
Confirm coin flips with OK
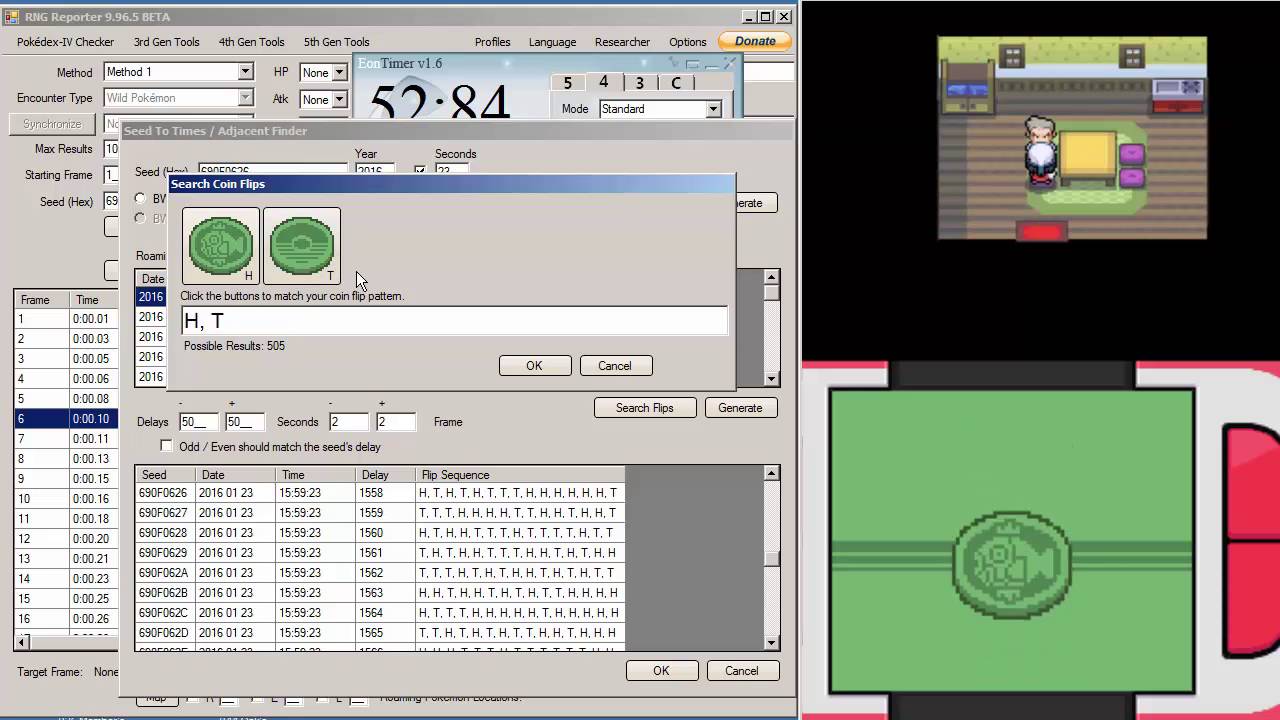click(x=535, y=366)
